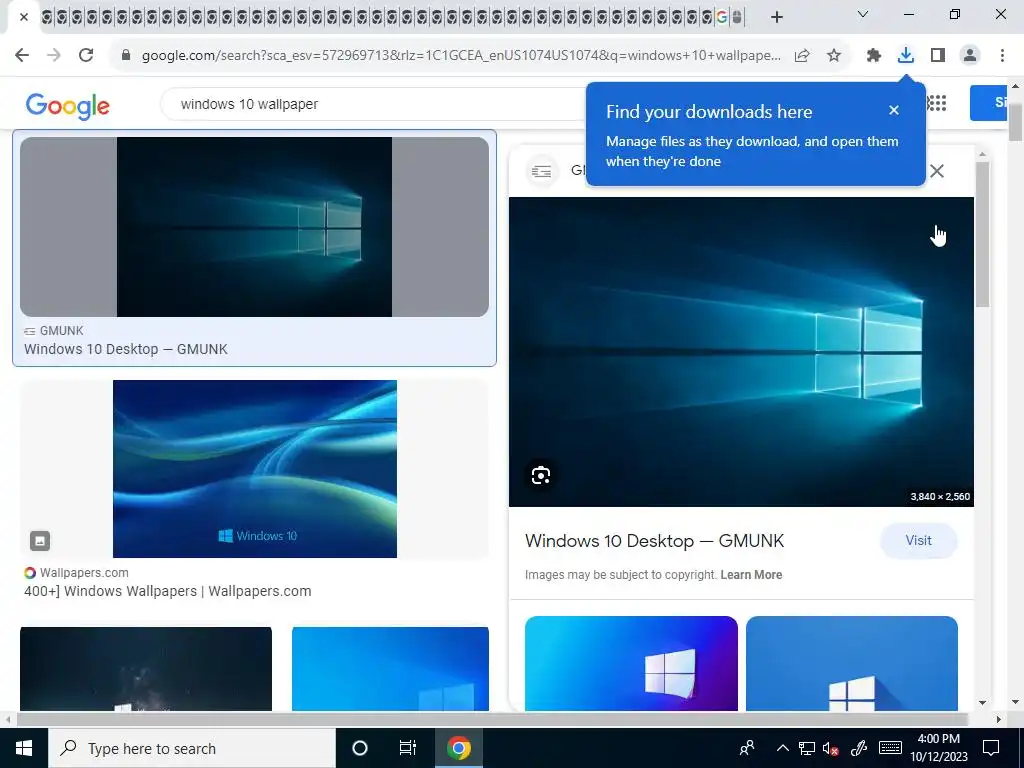Toggle Chrome side panel icon
1024x768 pixels.
[x=938, y=56]
